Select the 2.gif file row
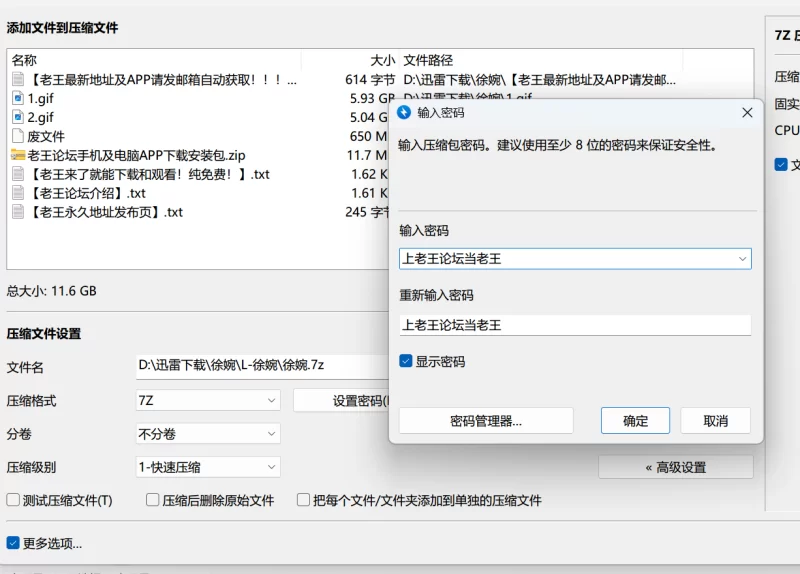The image size is (800, 574). (198, 117)
